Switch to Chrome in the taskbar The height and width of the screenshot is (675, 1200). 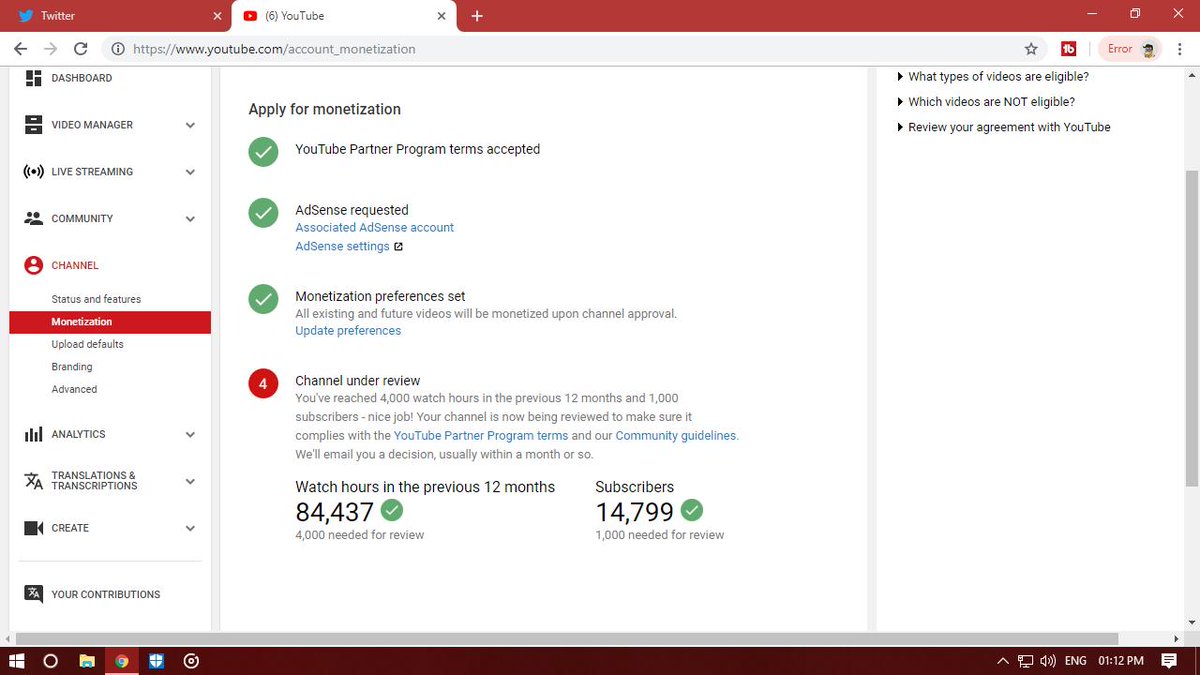(122, 661)
